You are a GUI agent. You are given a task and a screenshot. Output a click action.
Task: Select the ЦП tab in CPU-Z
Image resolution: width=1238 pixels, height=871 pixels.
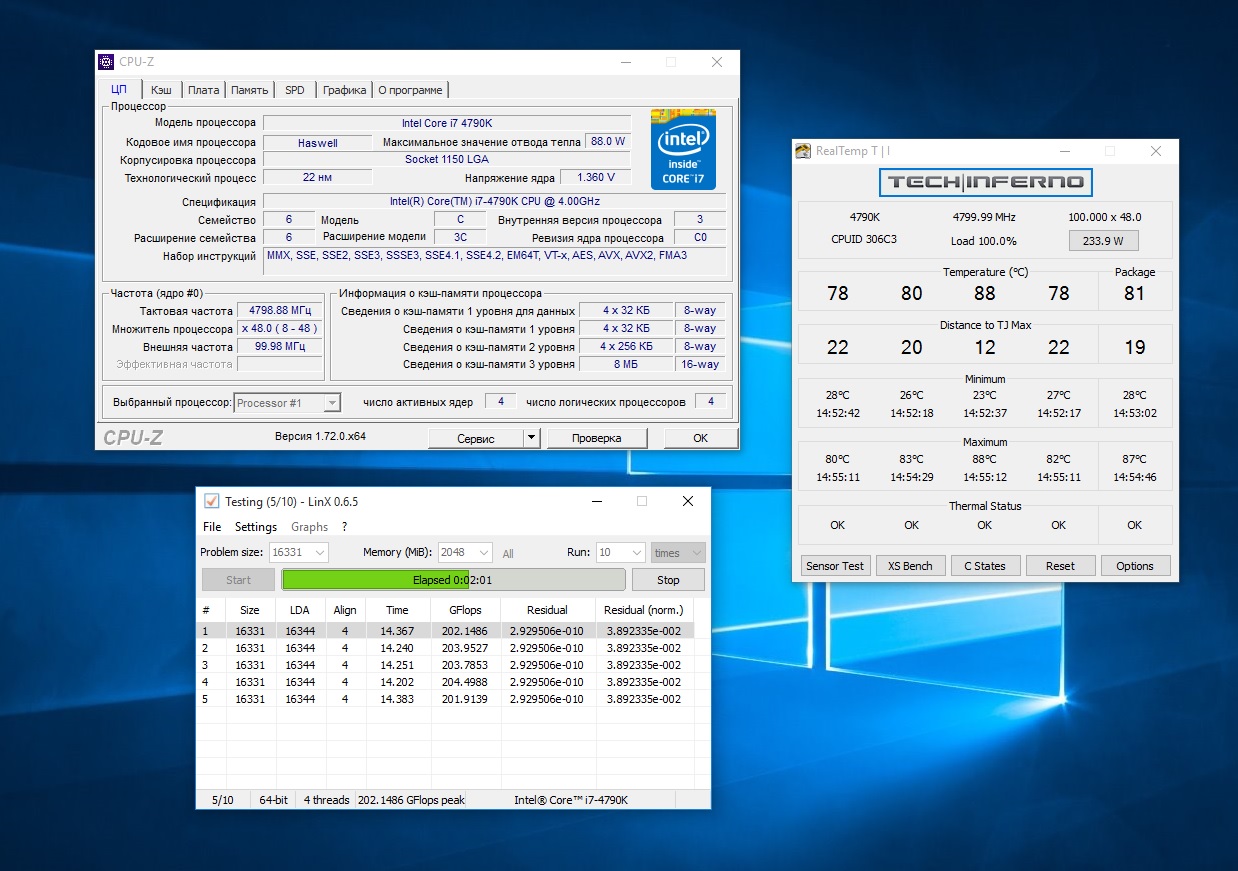coord(120,89)
